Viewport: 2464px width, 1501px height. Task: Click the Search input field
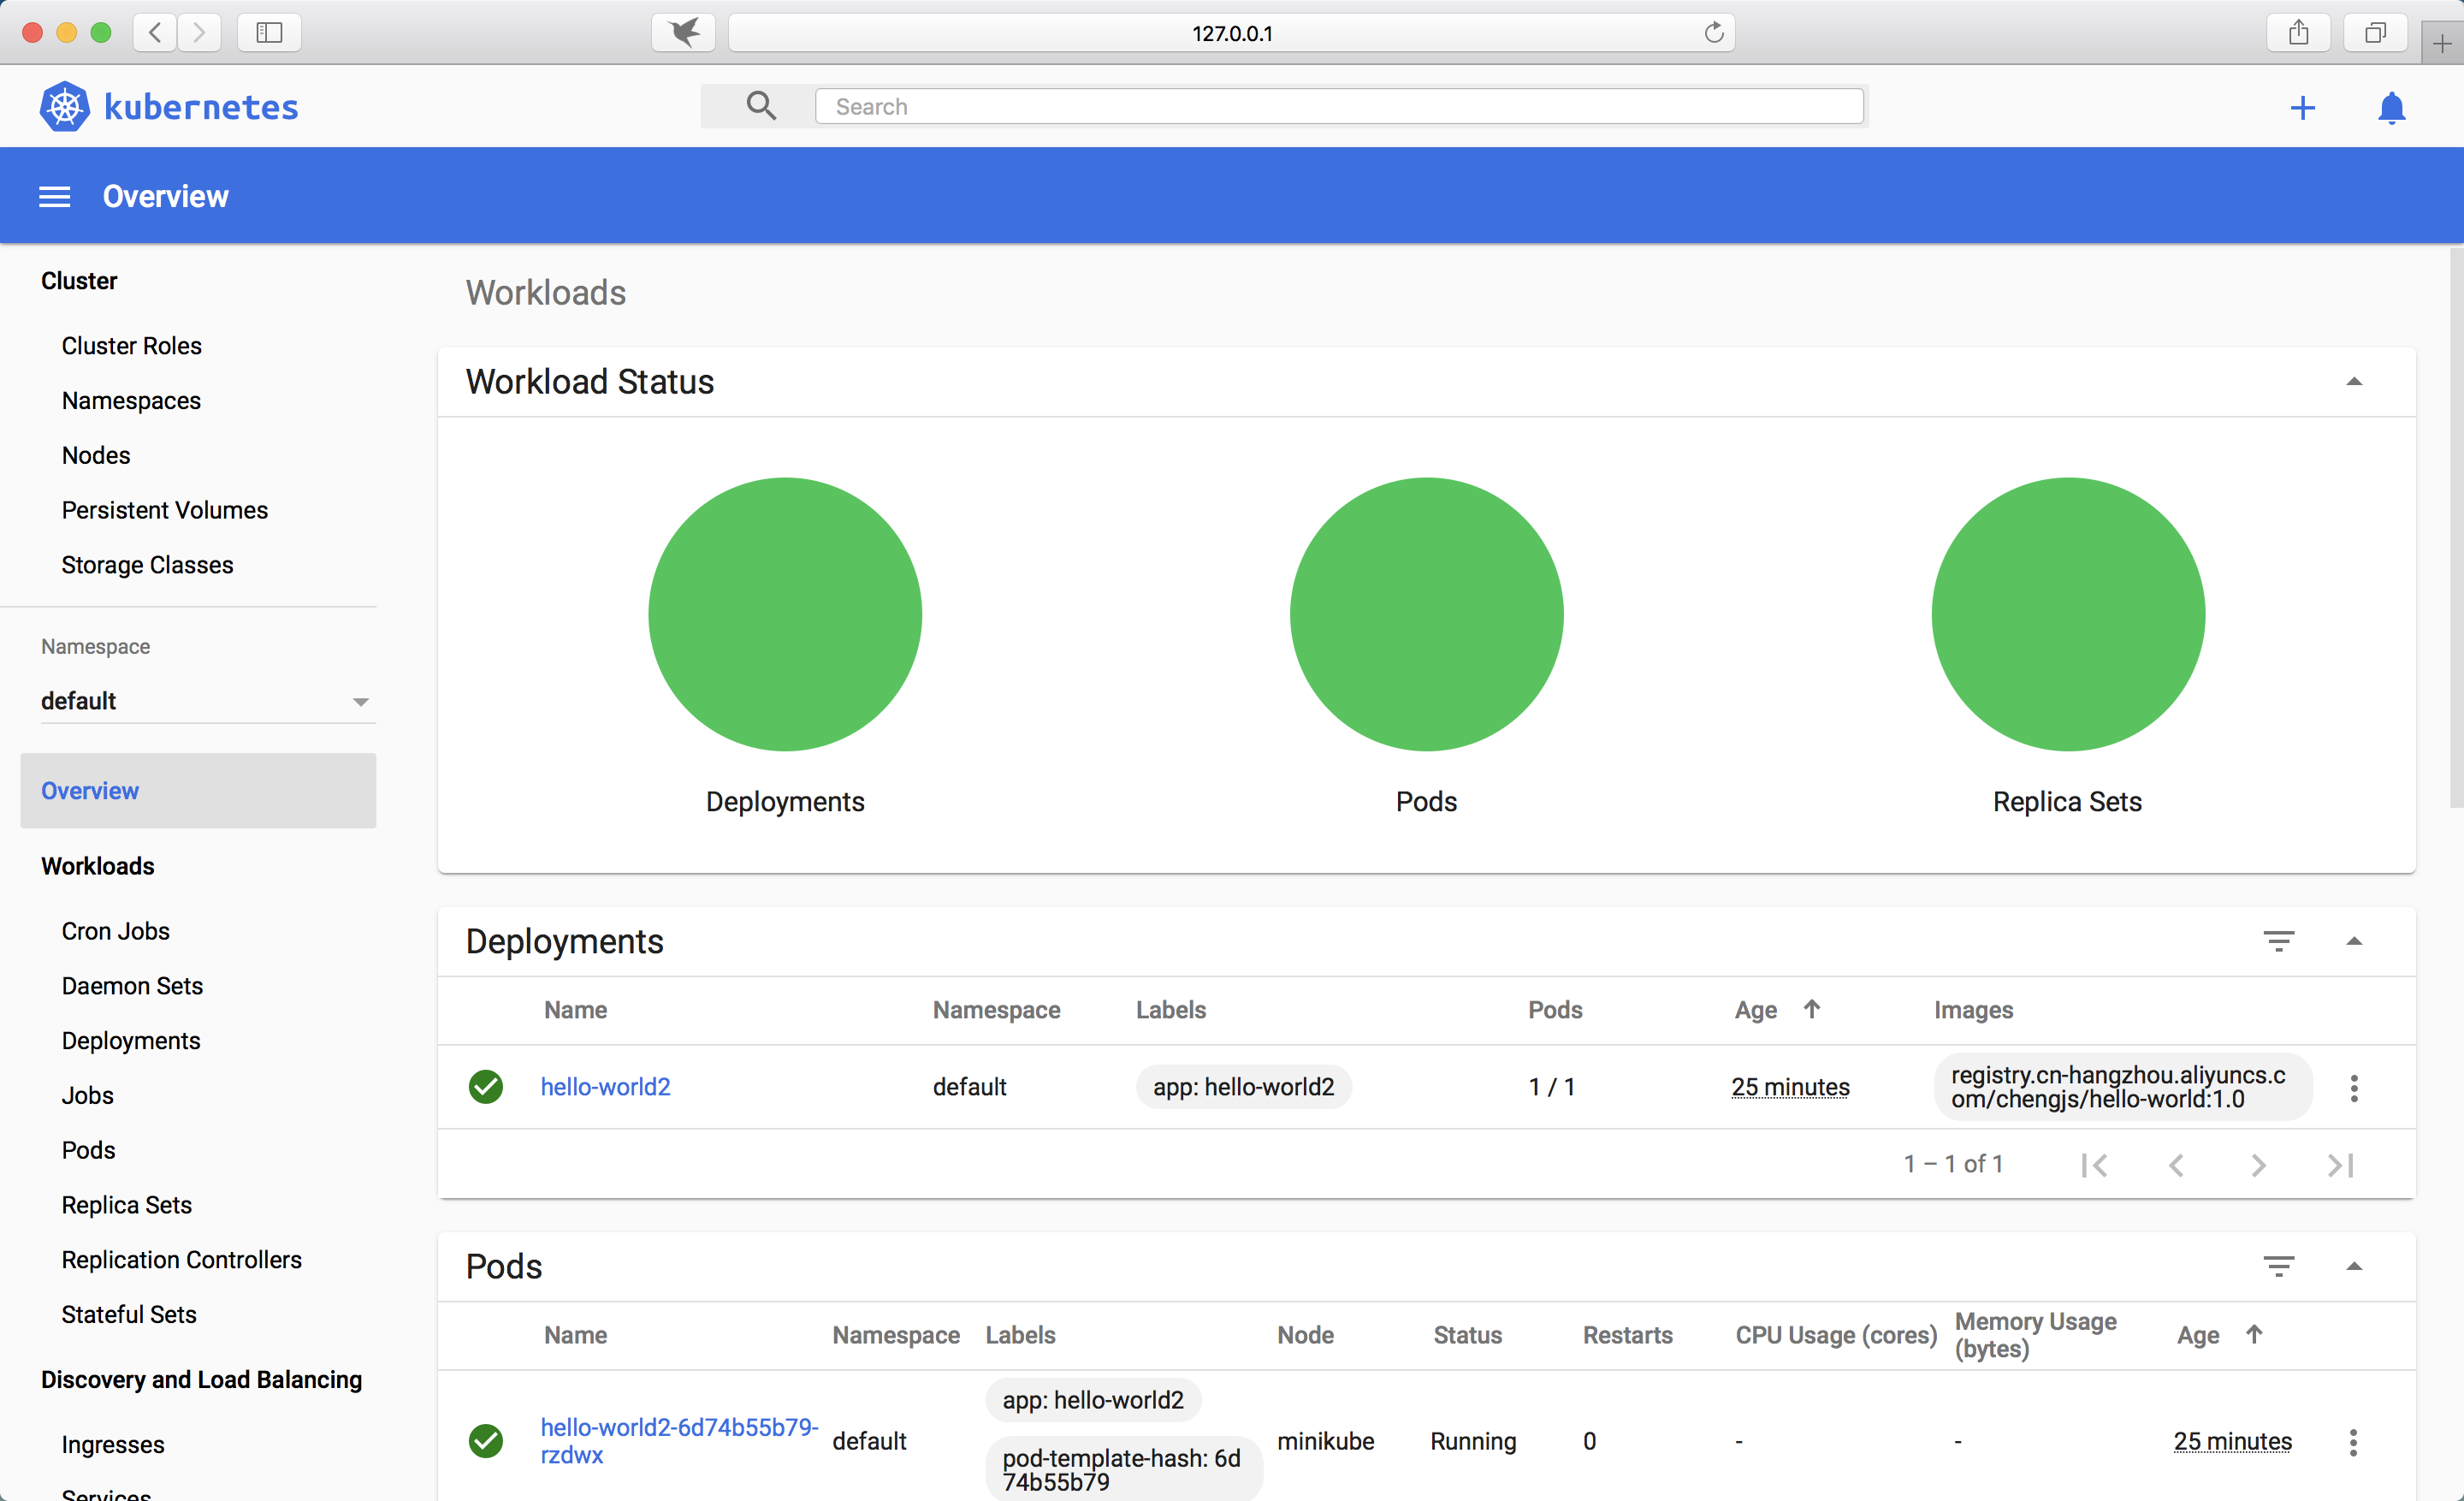pos(1338,107)
